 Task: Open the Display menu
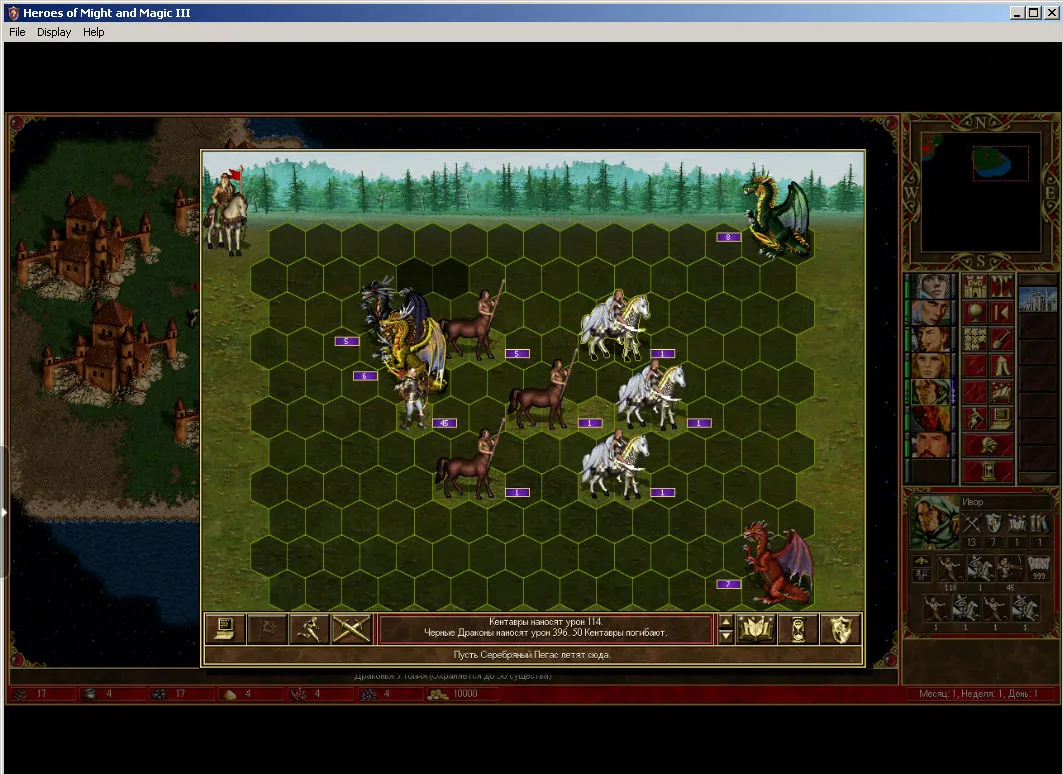[x=54, y=32]
